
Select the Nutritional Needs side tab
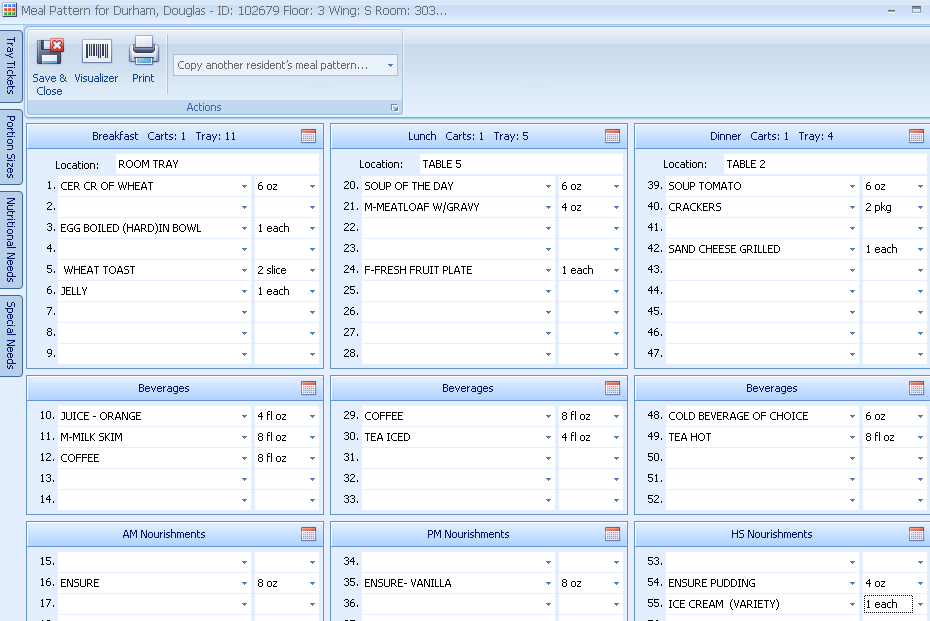coord(11,240)
